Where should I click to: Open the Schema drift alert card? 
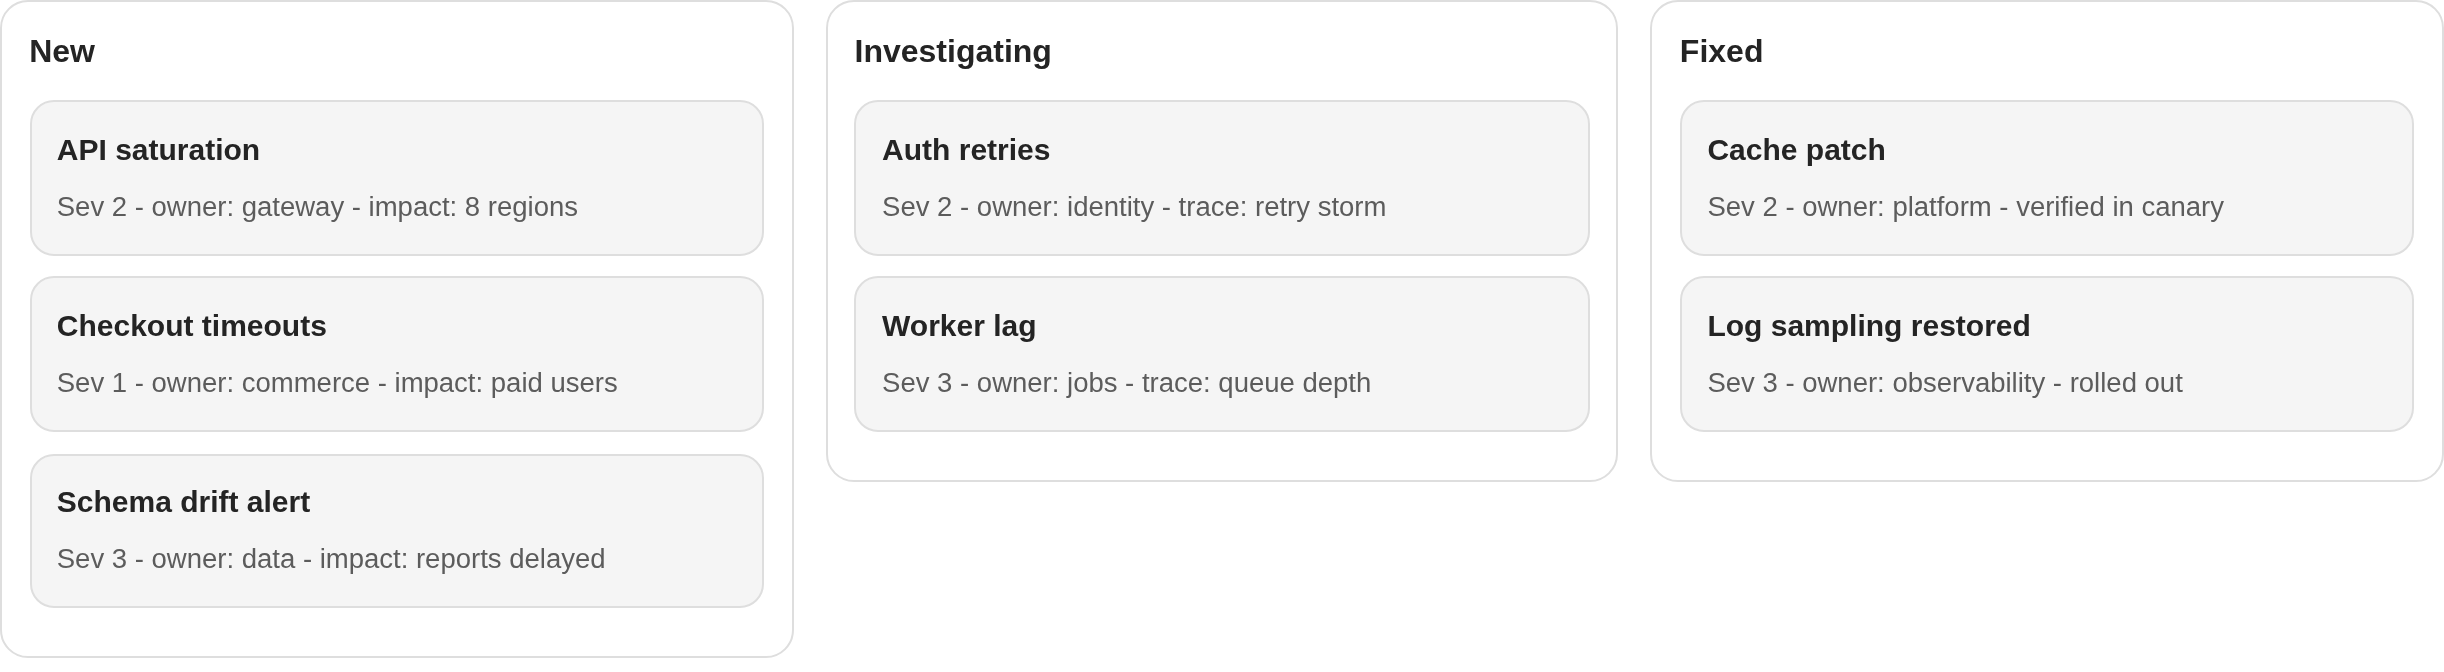[x=397, y=531]
